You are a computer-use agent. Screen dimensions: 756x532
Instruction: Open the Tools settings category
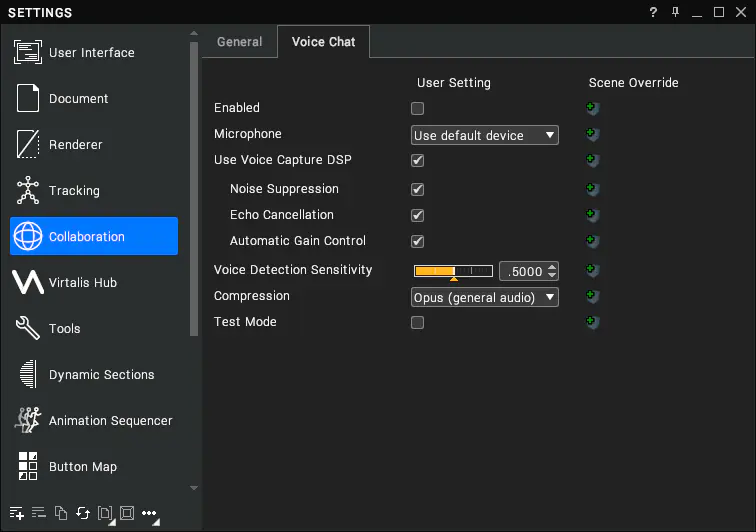click(x=94, y=328)
